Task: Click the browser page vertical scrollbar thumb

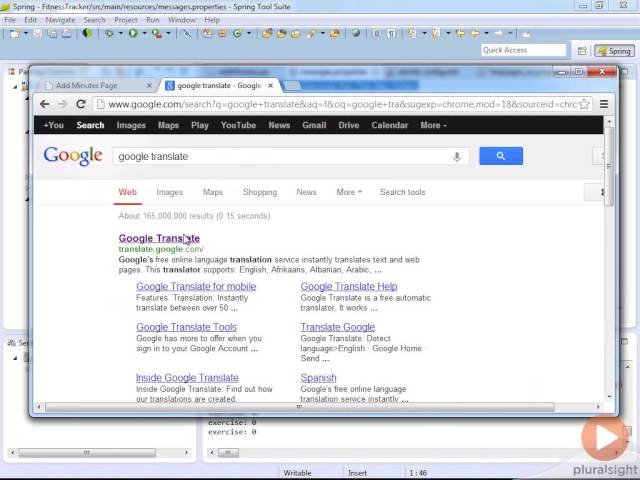Action: coord(609,166)
